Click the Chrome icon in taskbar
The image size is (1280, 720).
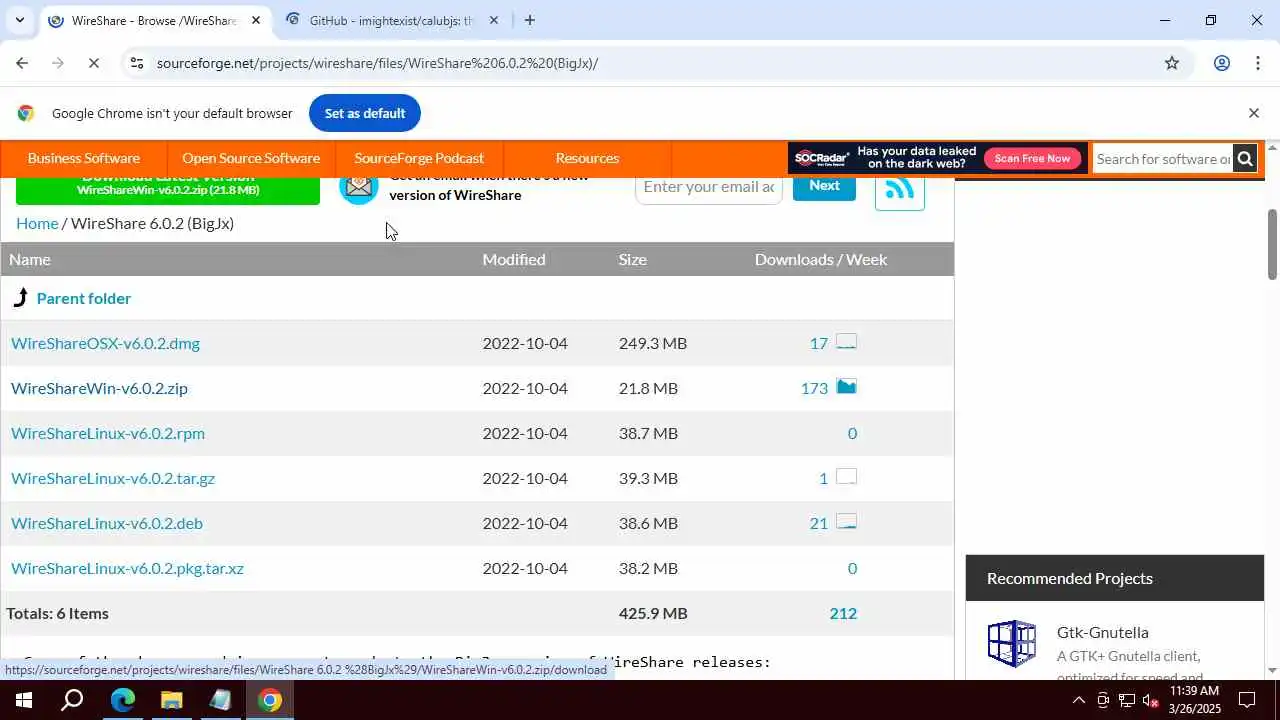(x=269, y=700)
